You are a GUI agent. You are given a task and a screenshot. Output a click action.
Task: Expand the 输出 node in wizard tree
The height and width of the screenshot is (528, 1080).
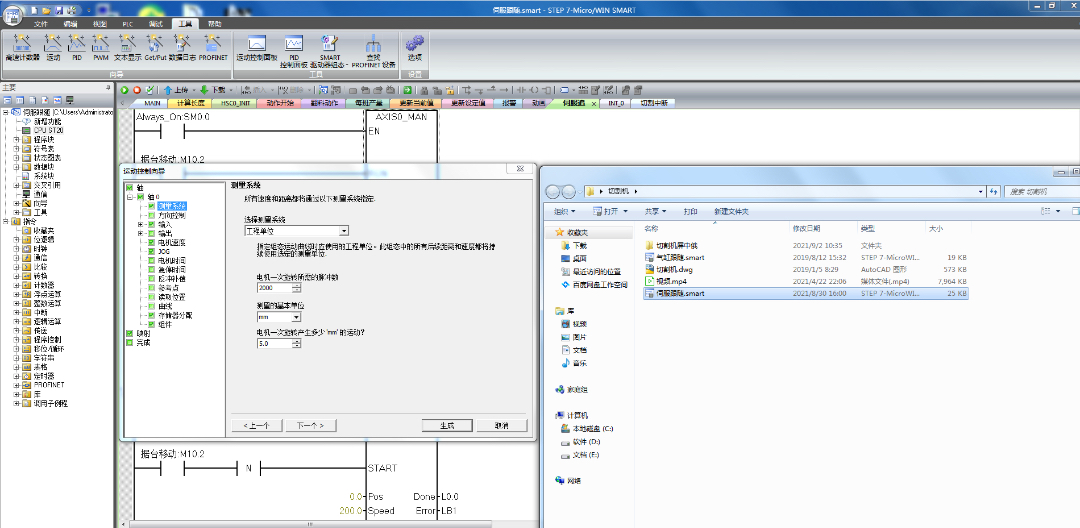coord(141,233)
